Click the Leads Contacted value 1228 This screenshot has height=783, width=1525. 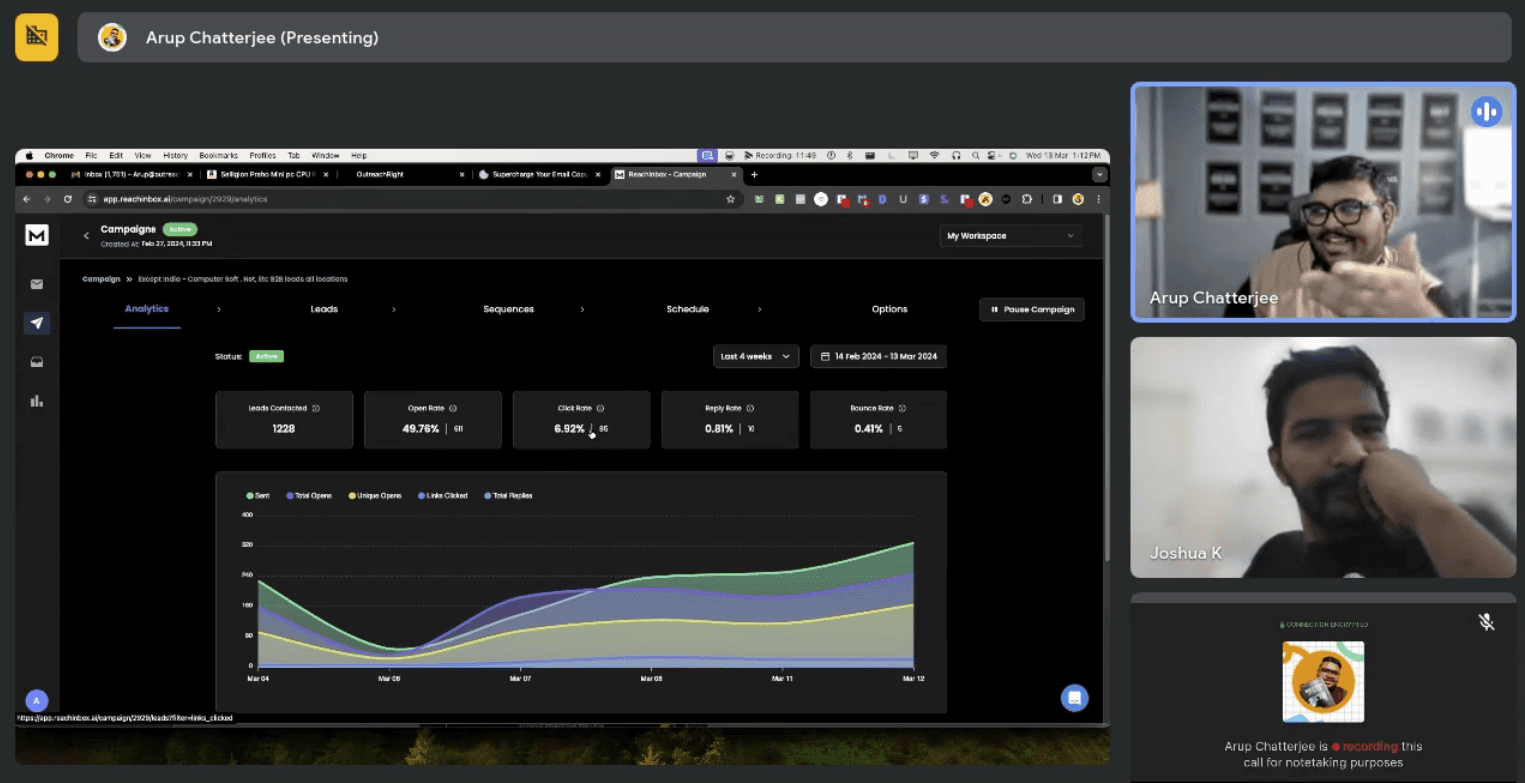pos(284,429)
